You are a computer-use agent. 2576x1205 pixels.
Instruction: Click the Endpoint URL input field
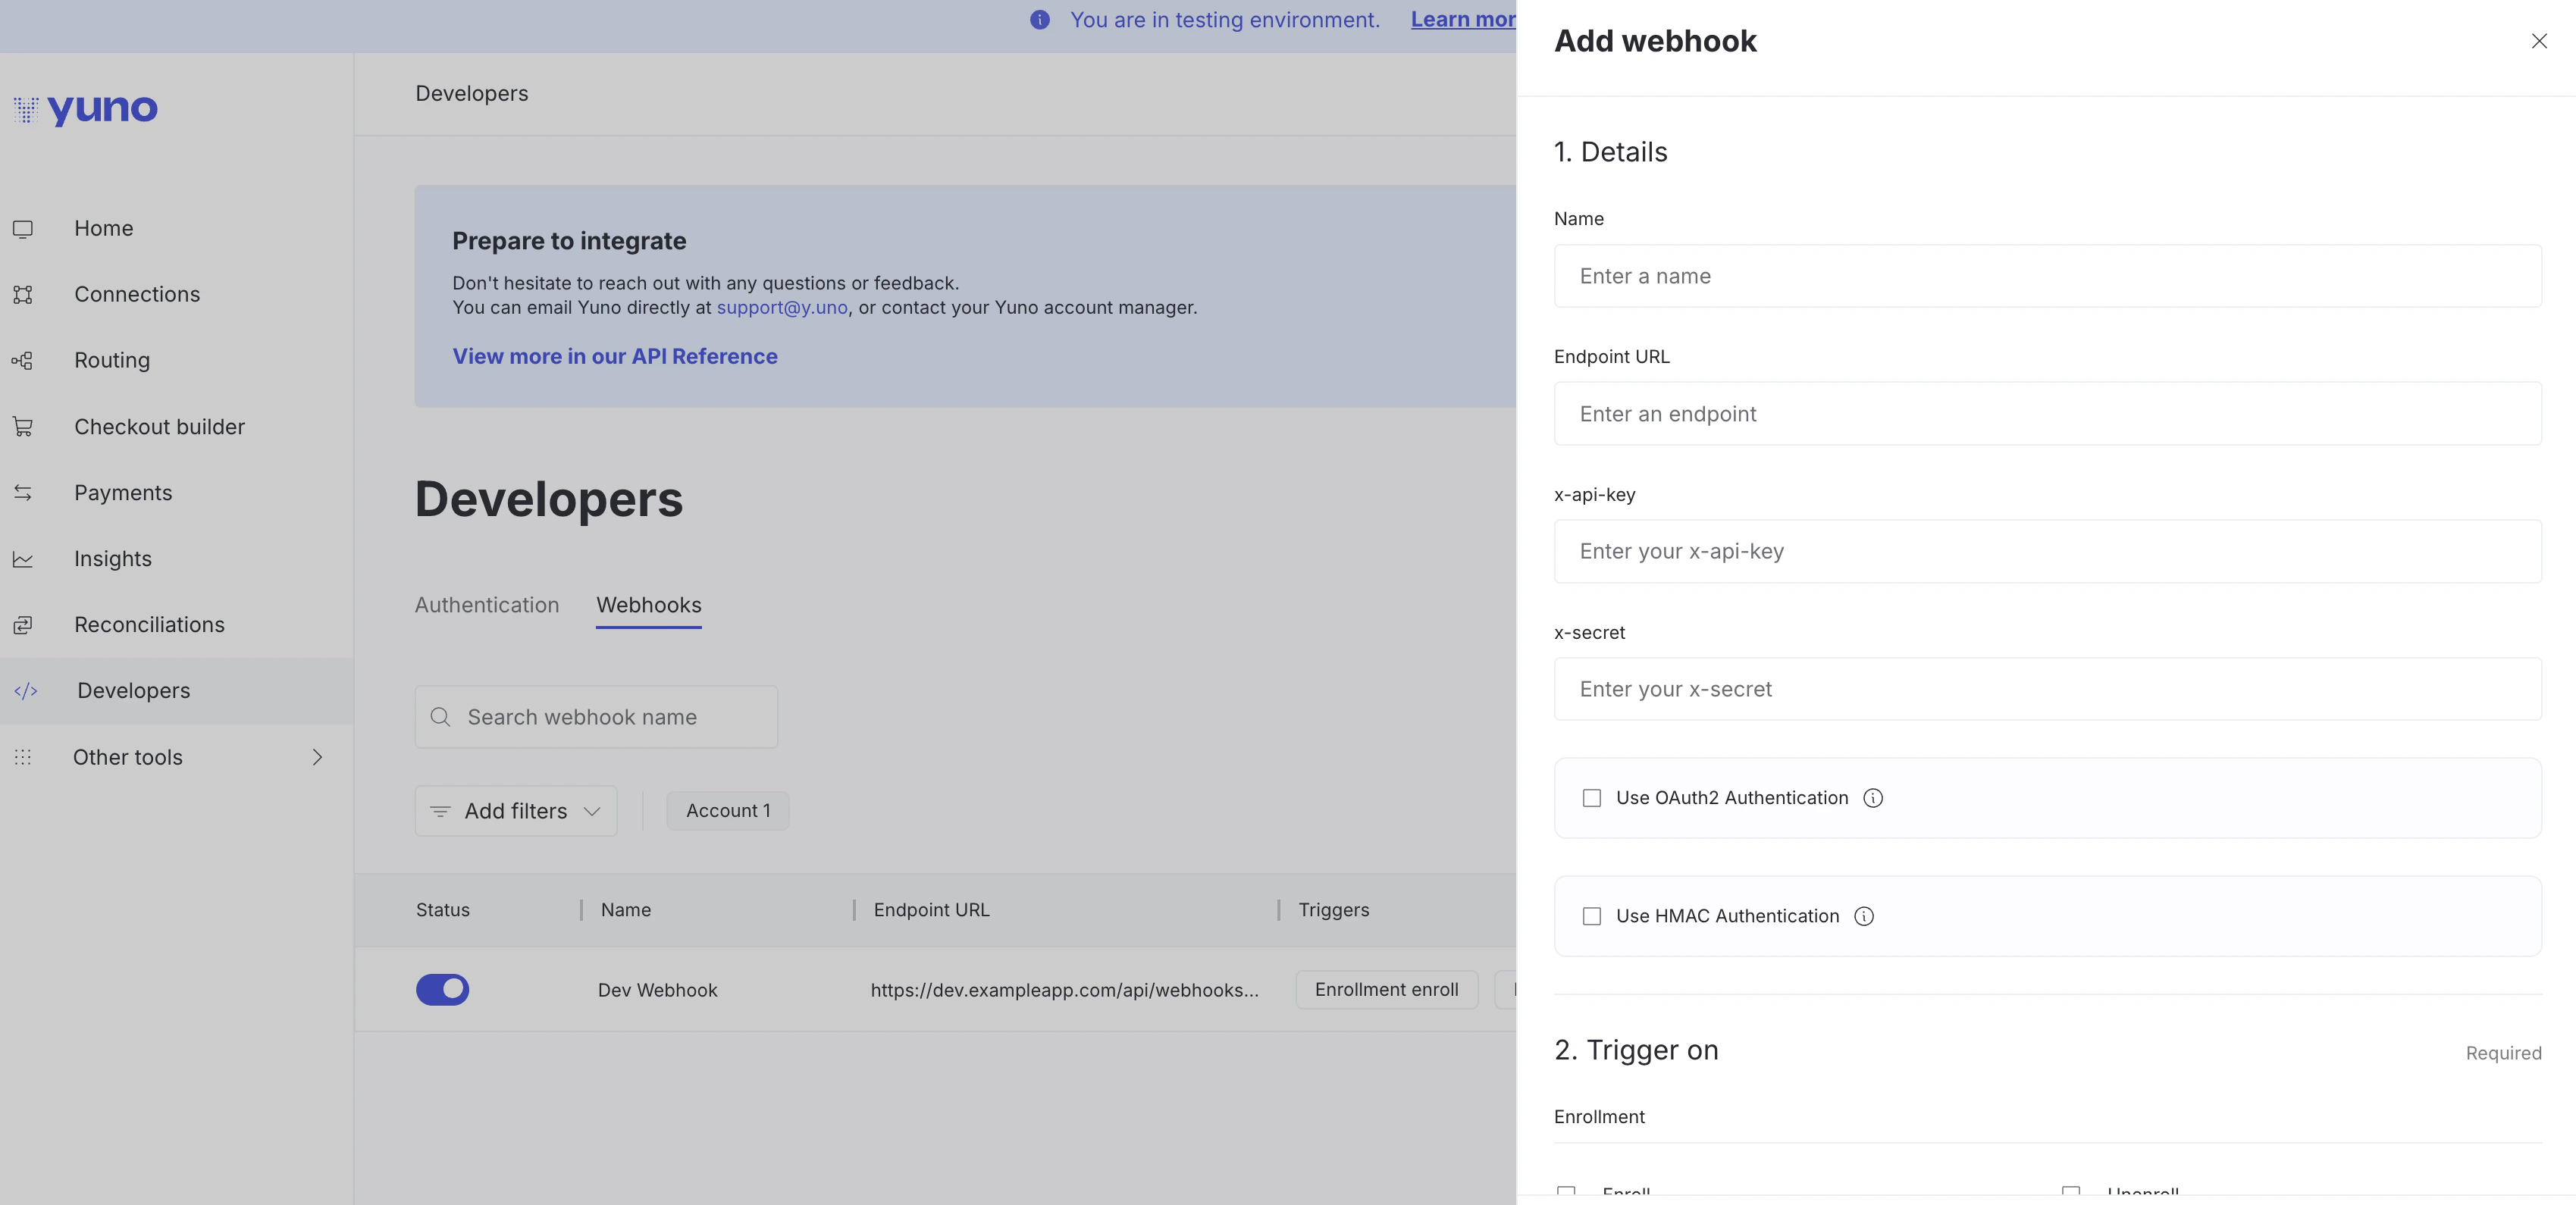(2047, 414)
